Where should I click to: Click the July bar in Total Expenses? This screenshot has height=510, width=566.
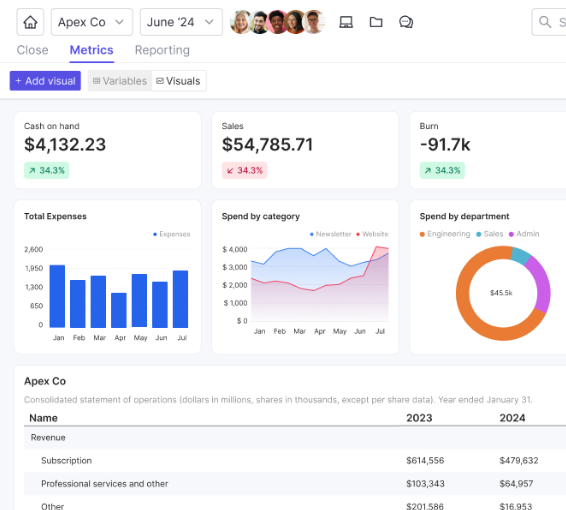click(180, 299)
